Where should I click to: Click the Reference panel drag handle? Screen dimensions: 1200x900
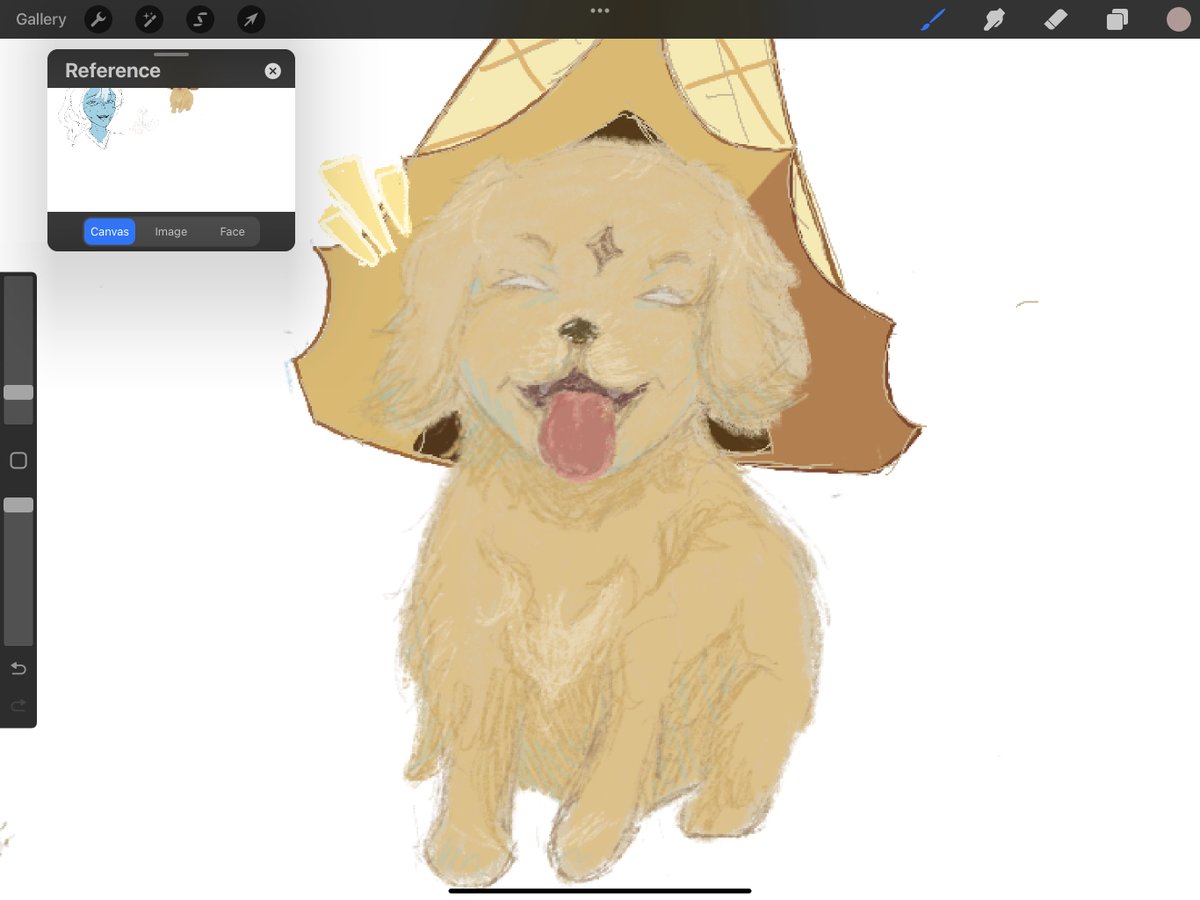171,54
